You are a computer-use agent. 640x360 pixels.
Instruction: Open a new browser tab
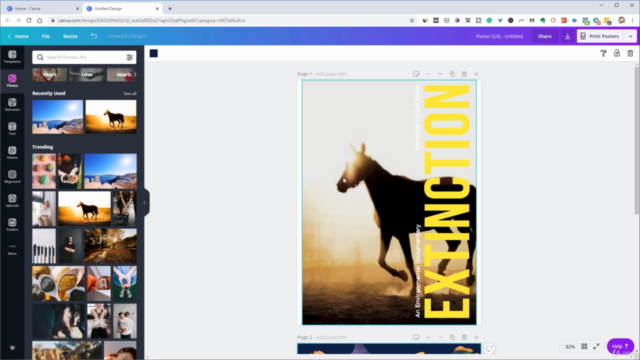[170, 9]
